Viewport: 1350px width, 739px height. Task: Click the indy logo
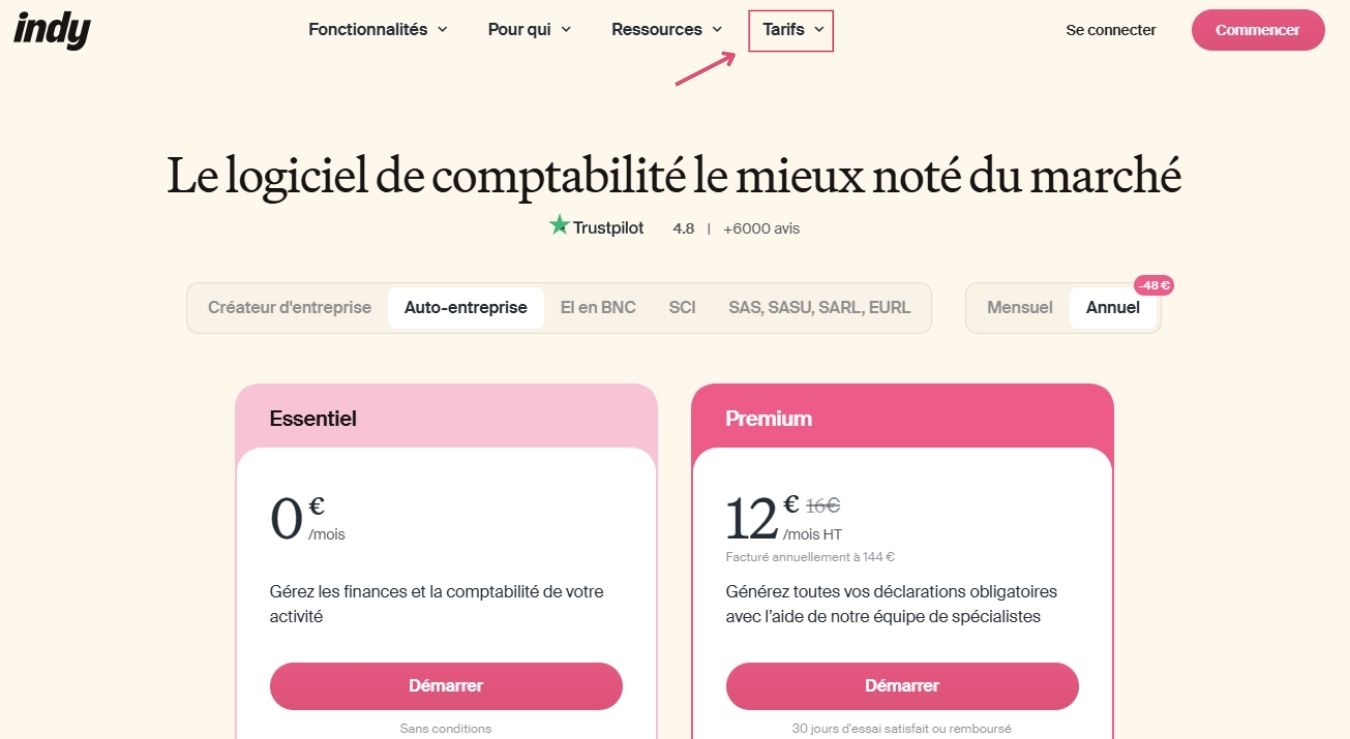[52, 30]
